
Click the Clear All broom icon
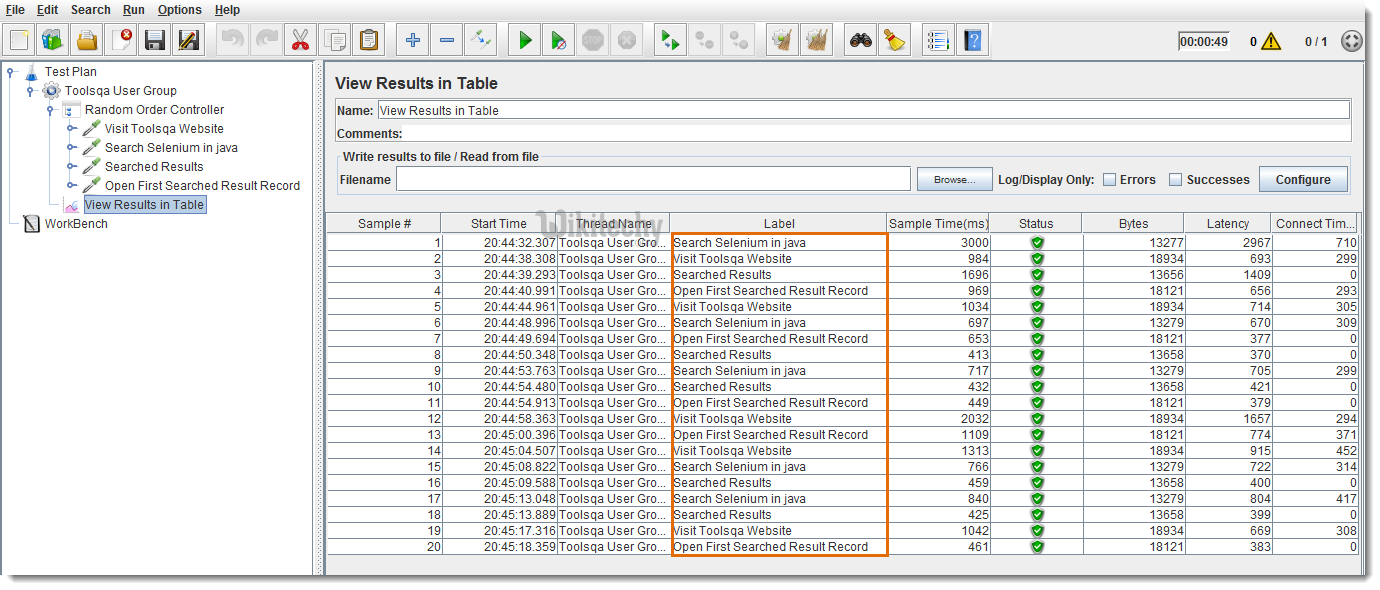pos(818,39)
